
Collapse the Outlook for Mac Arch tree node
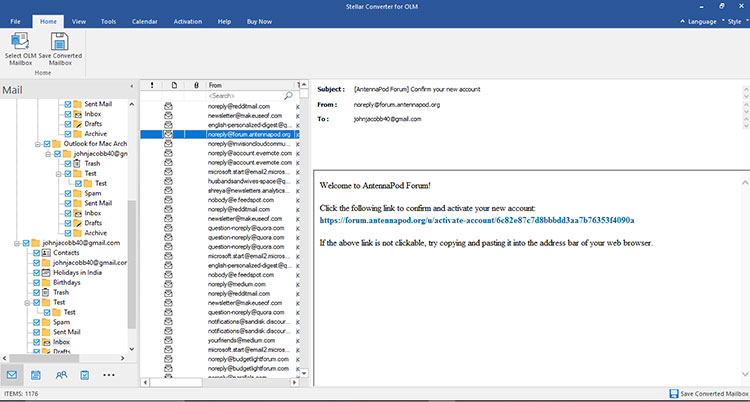coord(37,144)
